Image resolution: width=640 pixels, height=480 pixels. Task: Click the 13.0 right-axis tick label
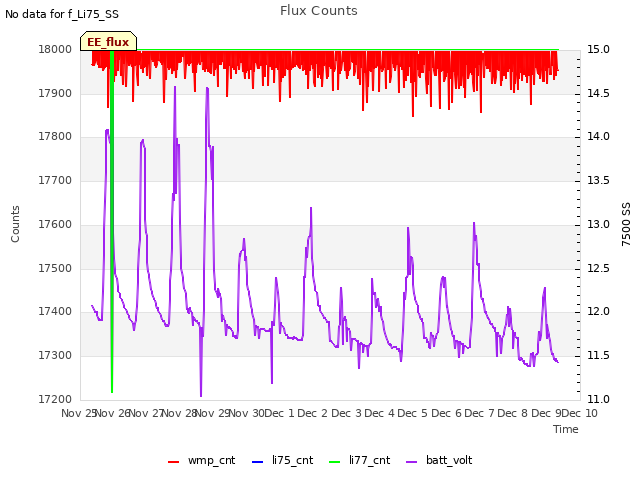point(598,224)
